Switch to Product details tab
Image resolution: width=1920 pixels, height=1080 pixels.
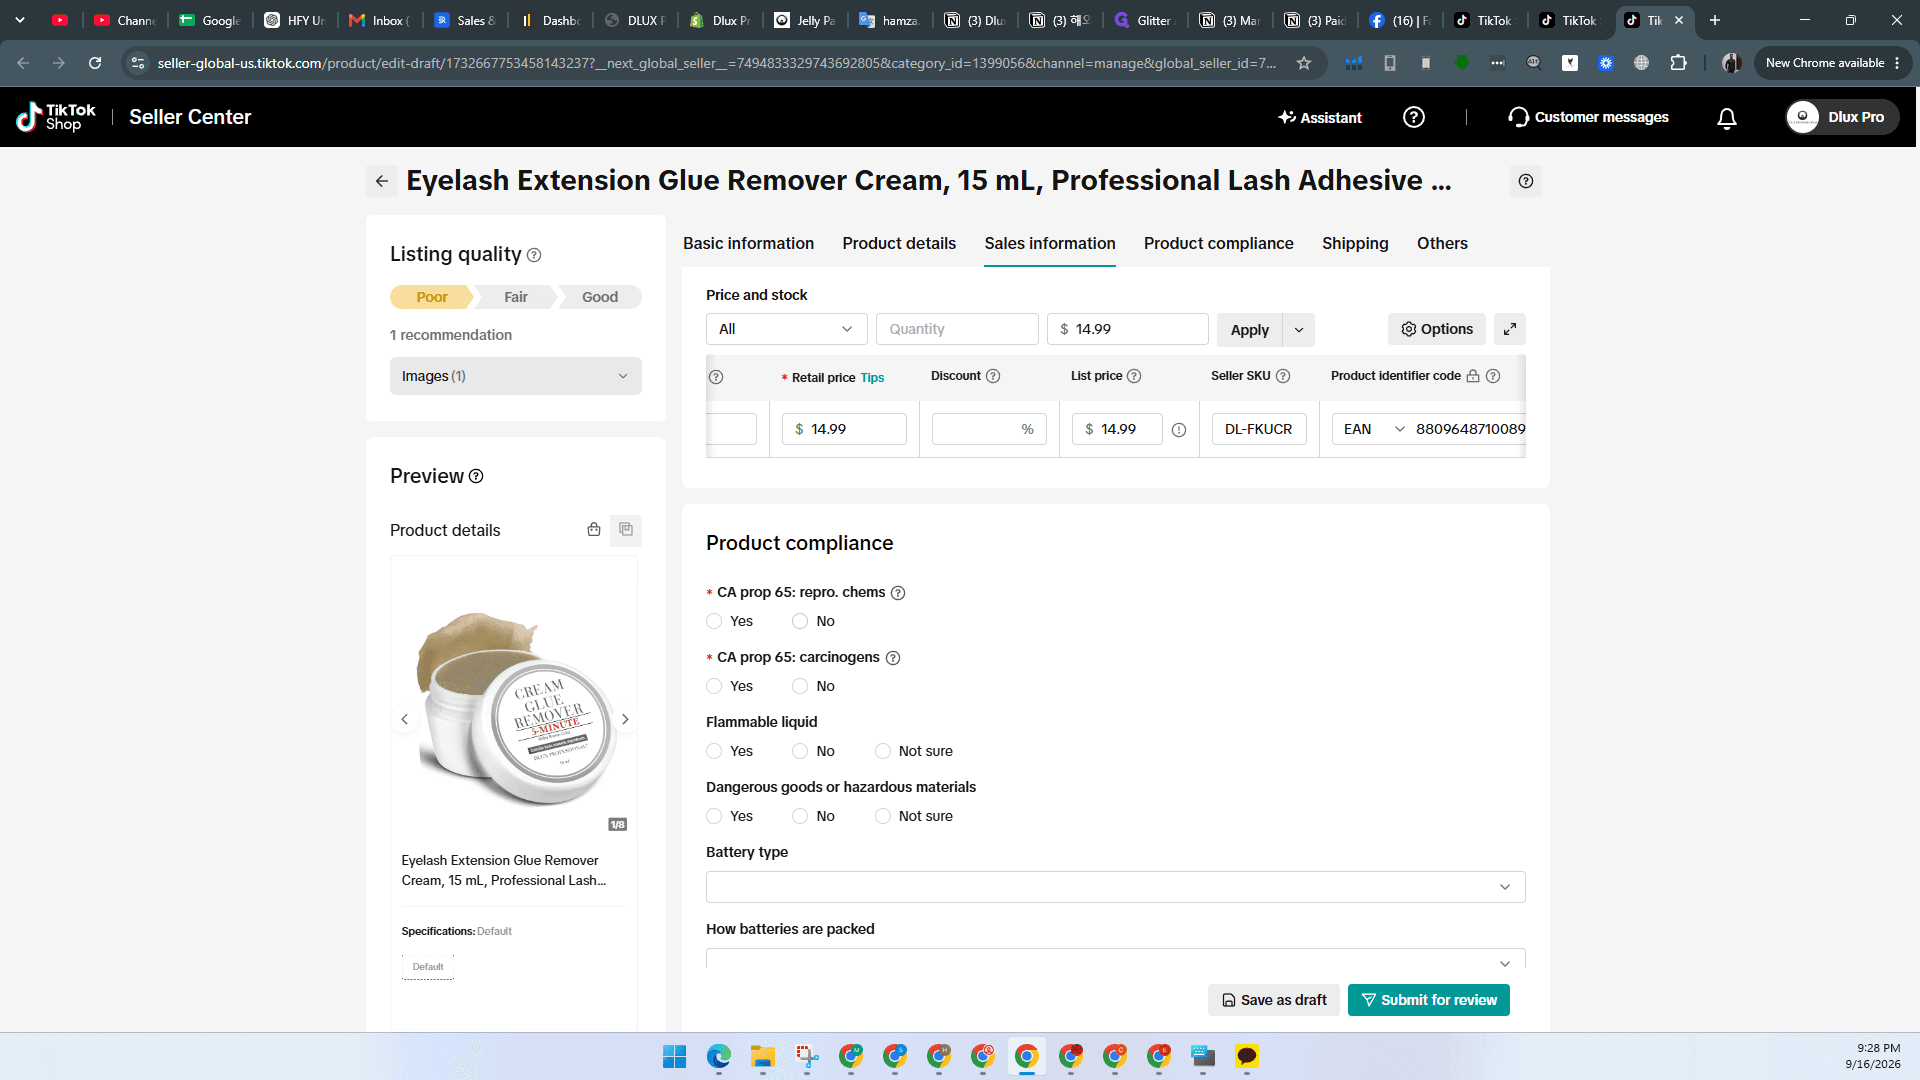coord(899,243)
